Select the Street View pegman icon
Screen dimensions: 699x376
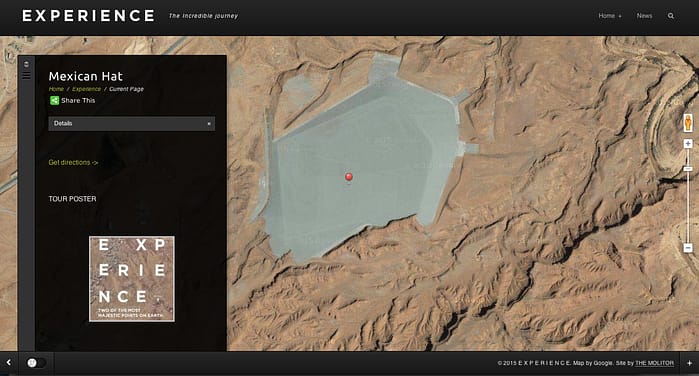click(688, 123)
